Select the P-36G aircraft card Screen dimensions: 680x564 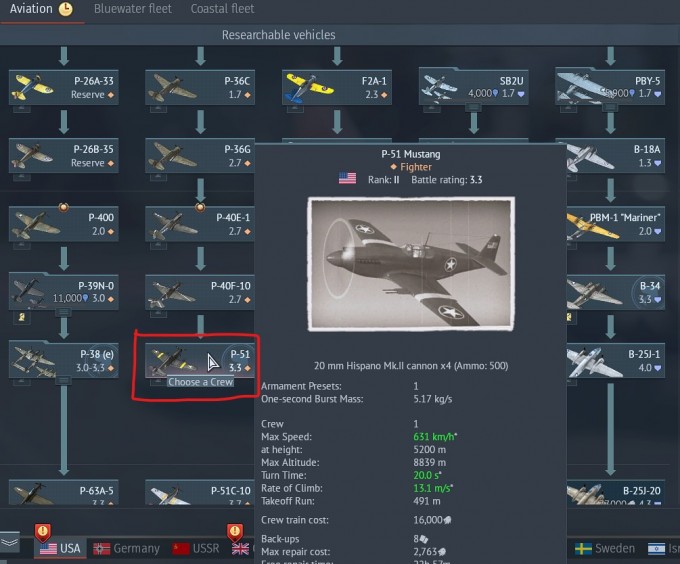pyautogui.click(x=200, y=156)
